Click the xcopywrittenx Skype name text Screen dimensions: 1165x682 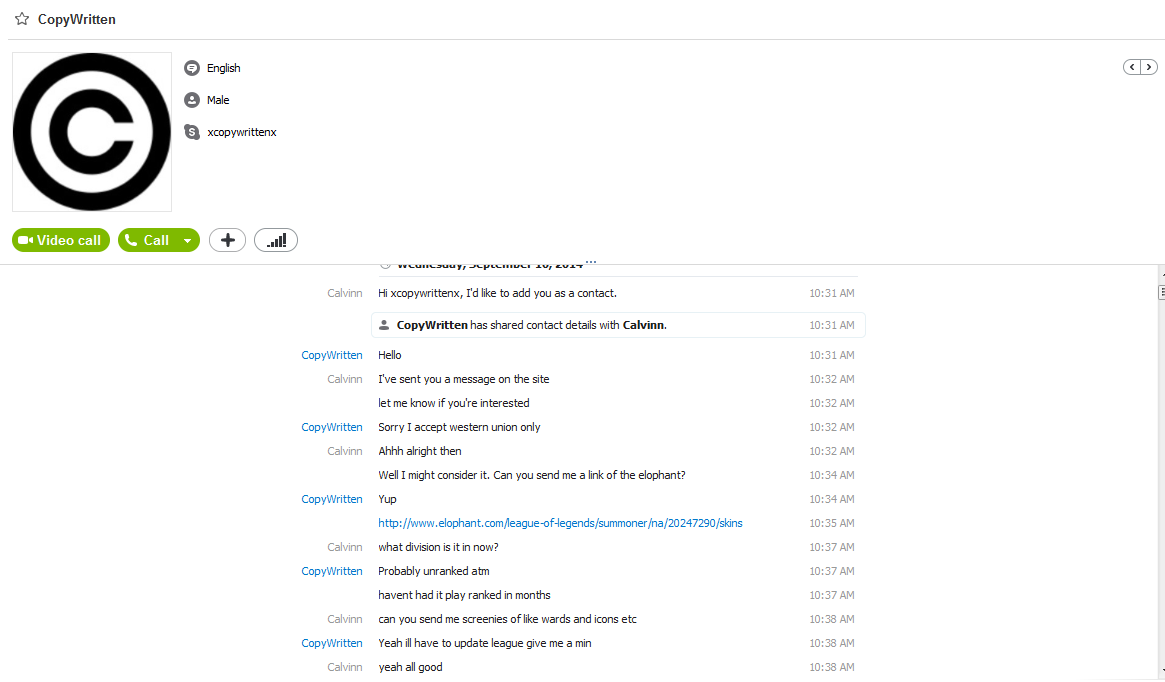click(241, 132)
